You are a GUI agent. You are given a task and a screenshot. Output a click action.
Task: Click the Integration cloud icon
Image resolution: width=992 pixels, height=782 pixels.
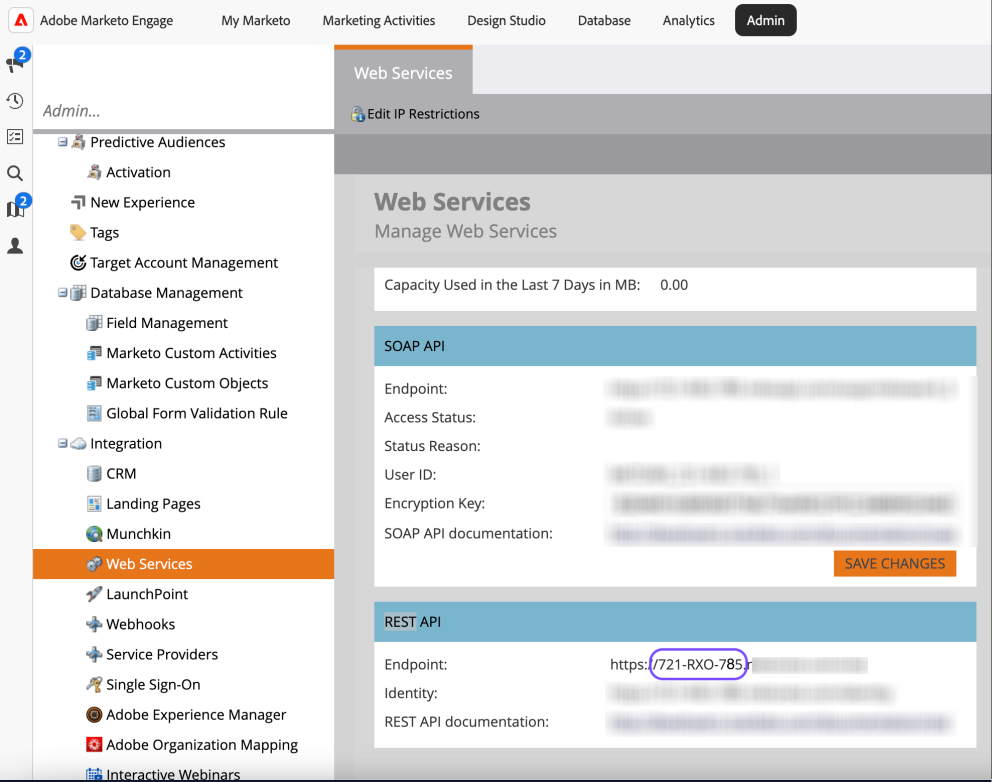point(78,444)
